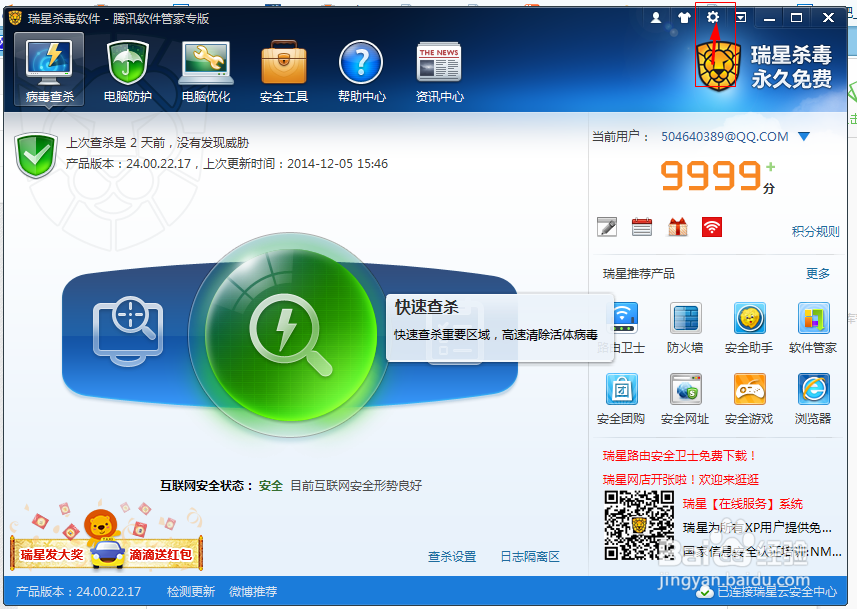The width and height of the screenshot is (857, 609).
Task: Select the 安全工具 toolbox tab
Action: coord(284,71)
